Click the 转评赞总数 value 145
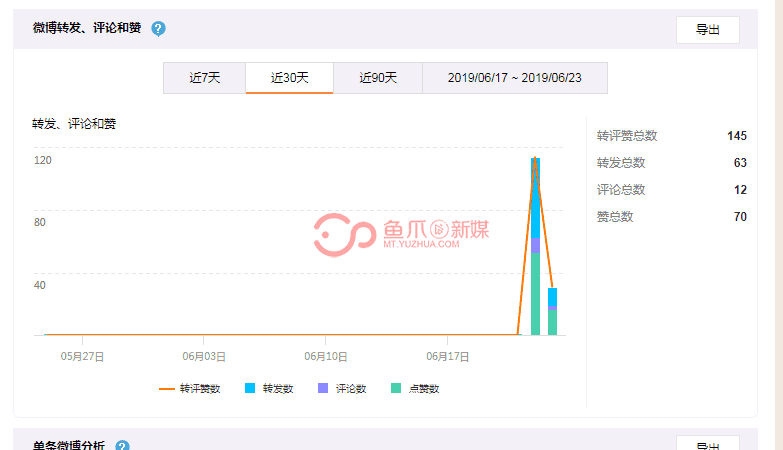 pos(737,136)
